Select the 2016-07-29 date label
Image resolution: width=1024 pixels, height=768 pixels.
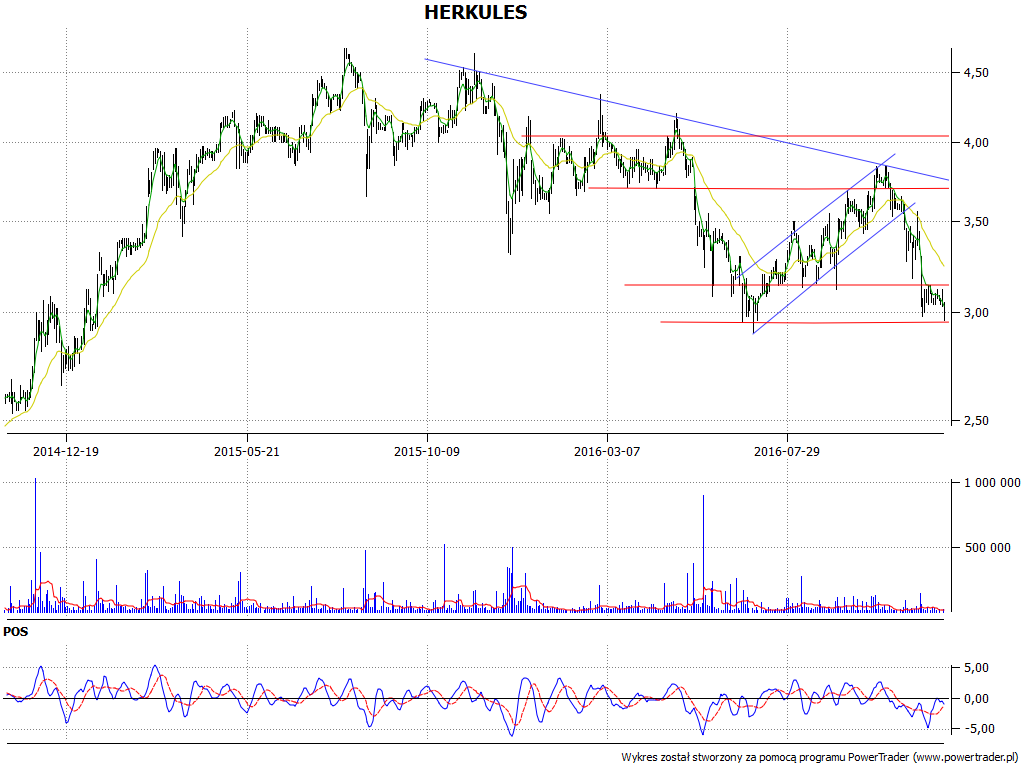coord(787,451)
